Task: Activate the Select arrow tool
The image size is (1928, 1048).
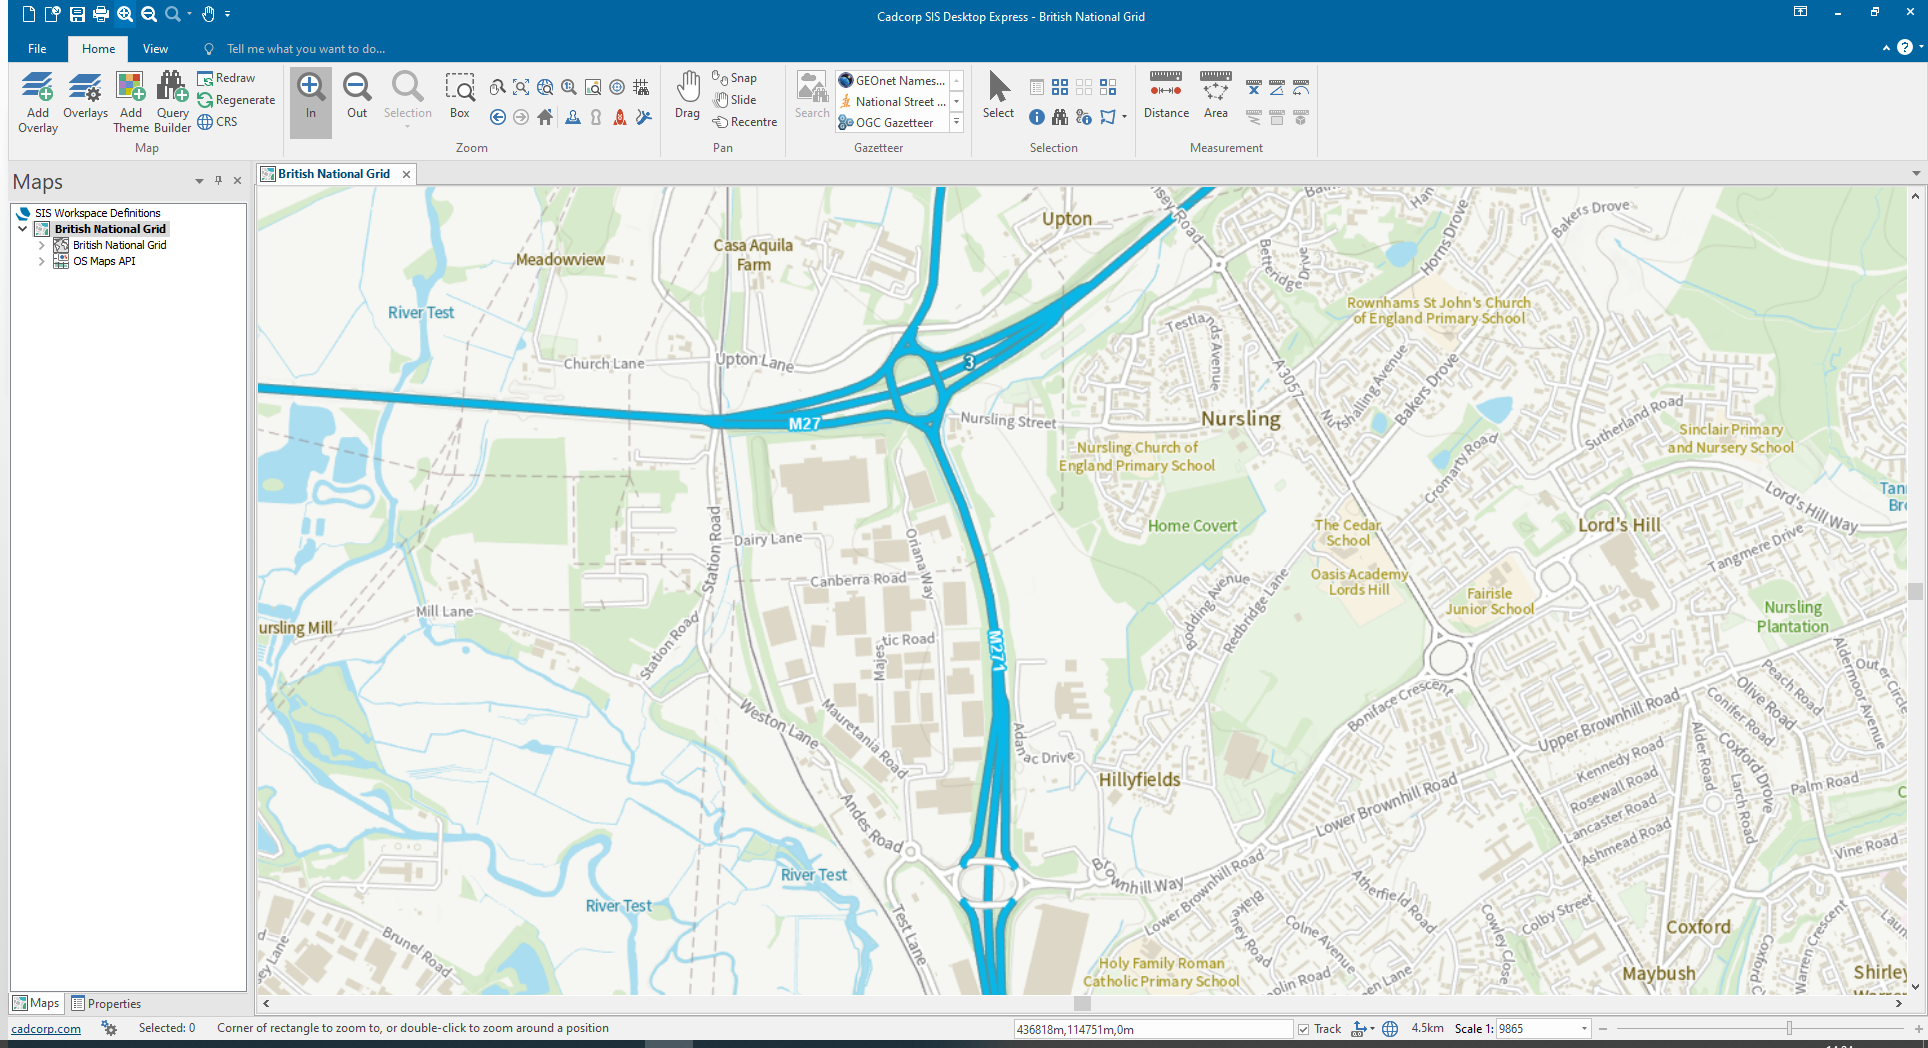Action: coord(997,97)
